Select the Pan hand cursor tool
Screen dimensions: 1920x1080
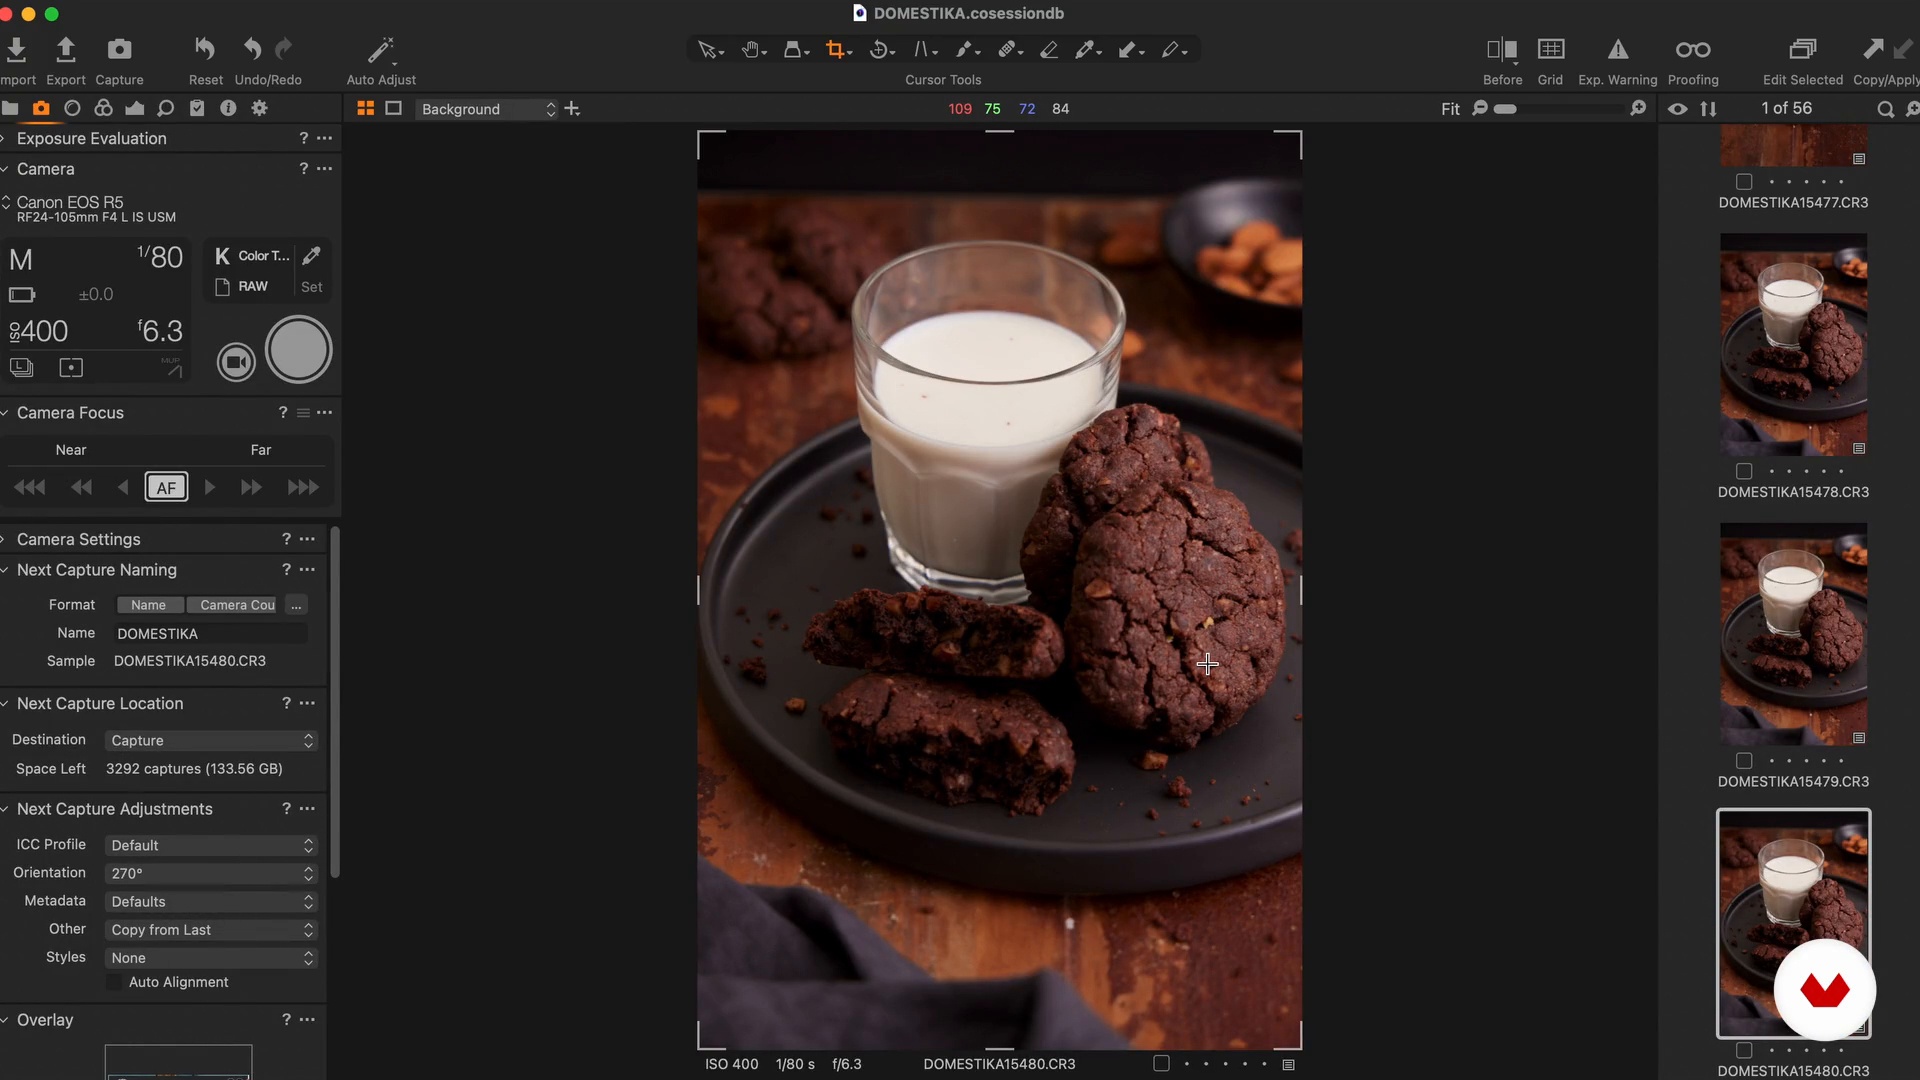pyautogui.click(x=751, y=50)
